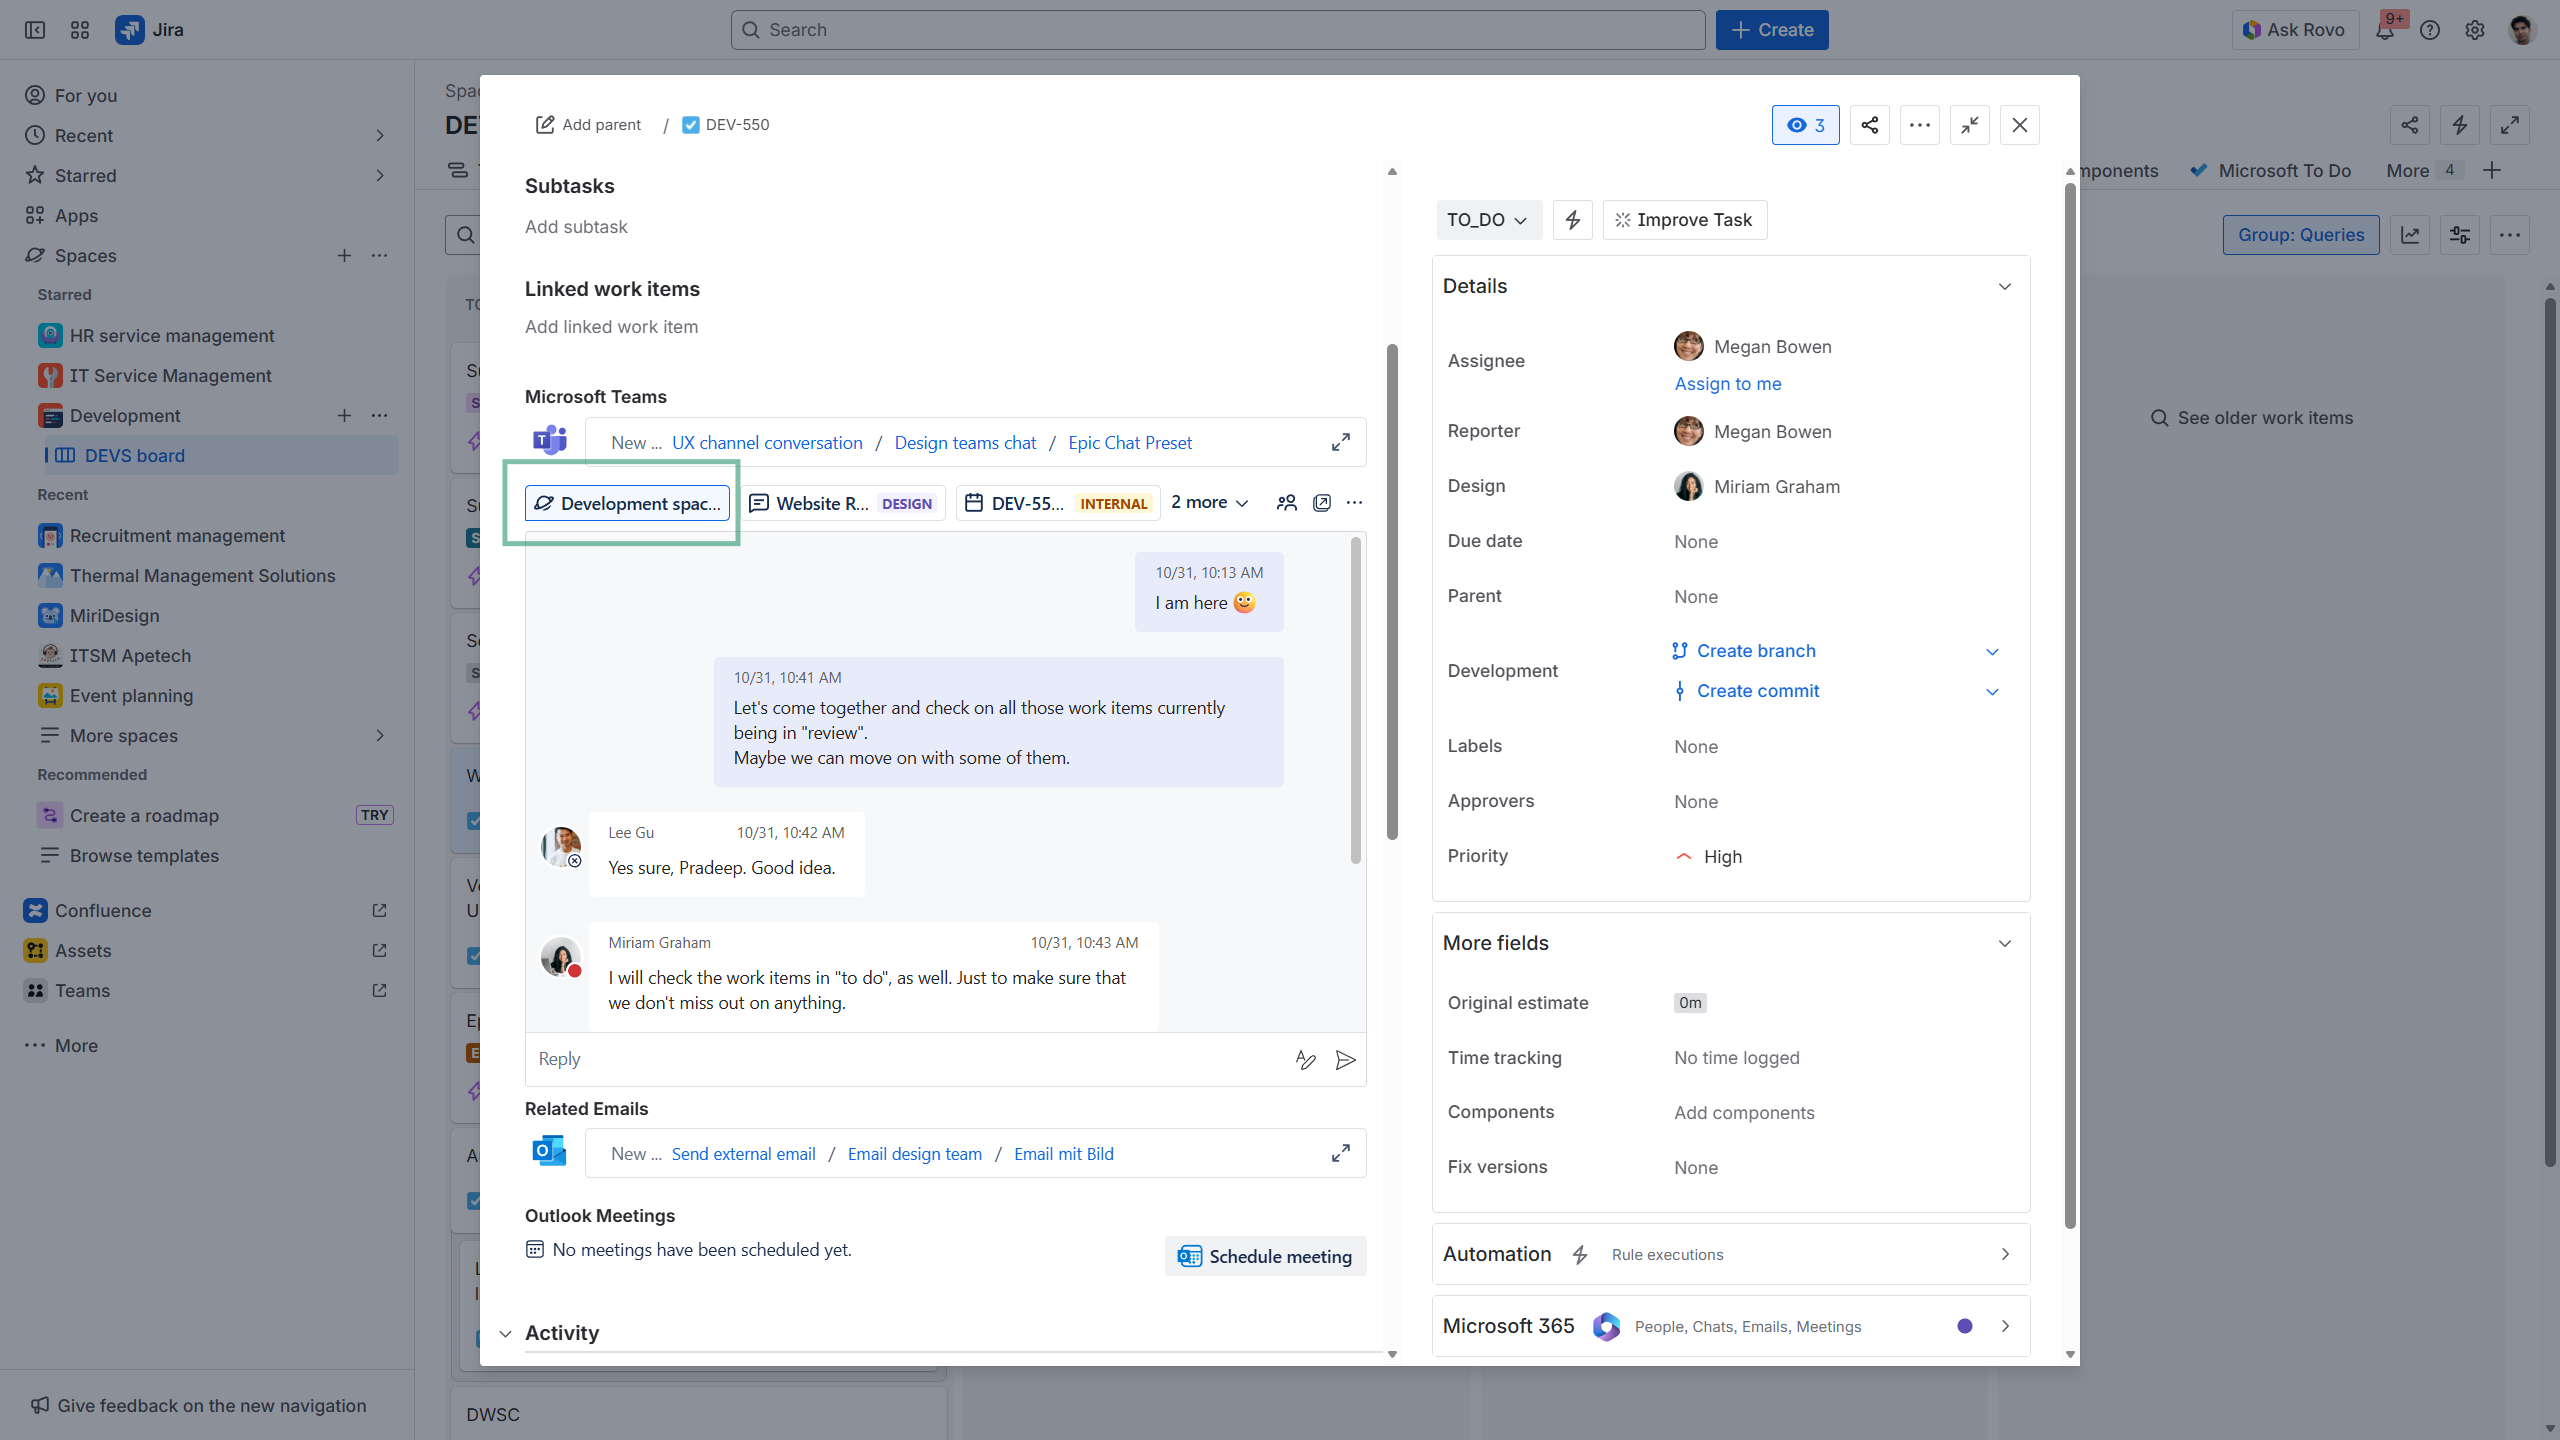Click send reply arrow icon
This screenshot has width=2560, height=1440.
[x=1345, y=1060]
